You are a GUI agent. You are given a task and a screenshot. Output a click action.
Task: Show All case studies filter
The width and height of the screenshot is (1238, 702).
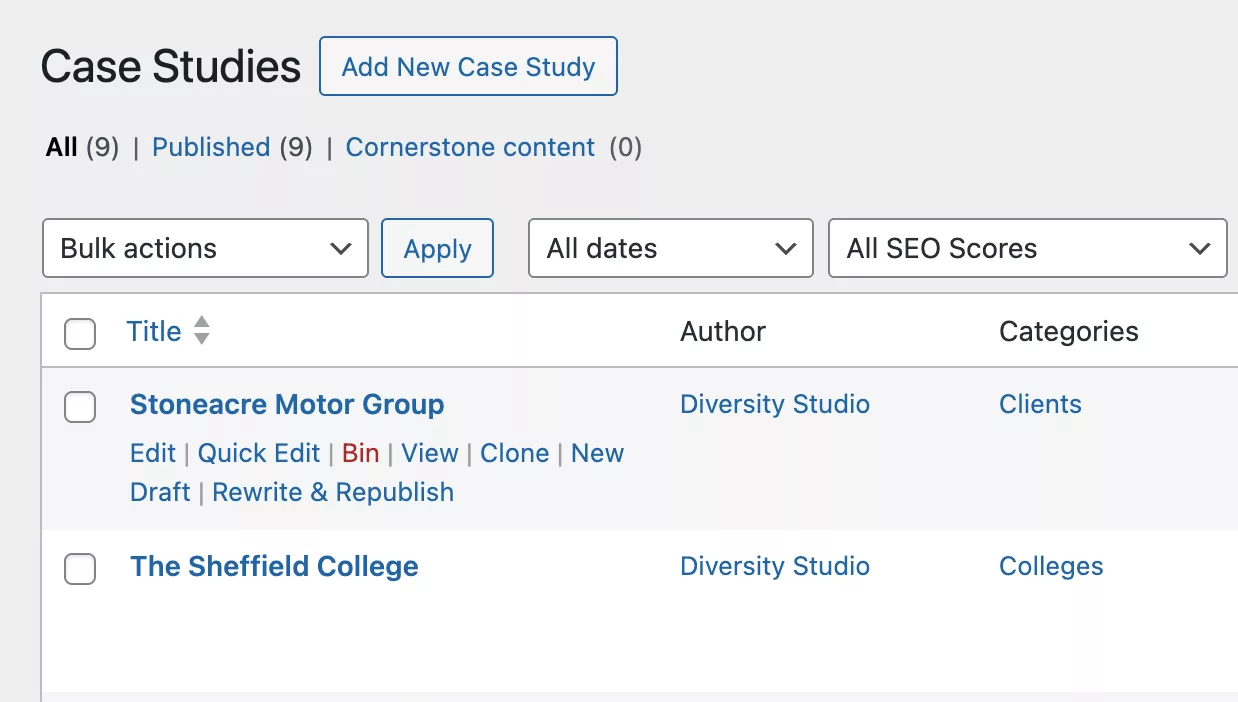tap(62, 147)
